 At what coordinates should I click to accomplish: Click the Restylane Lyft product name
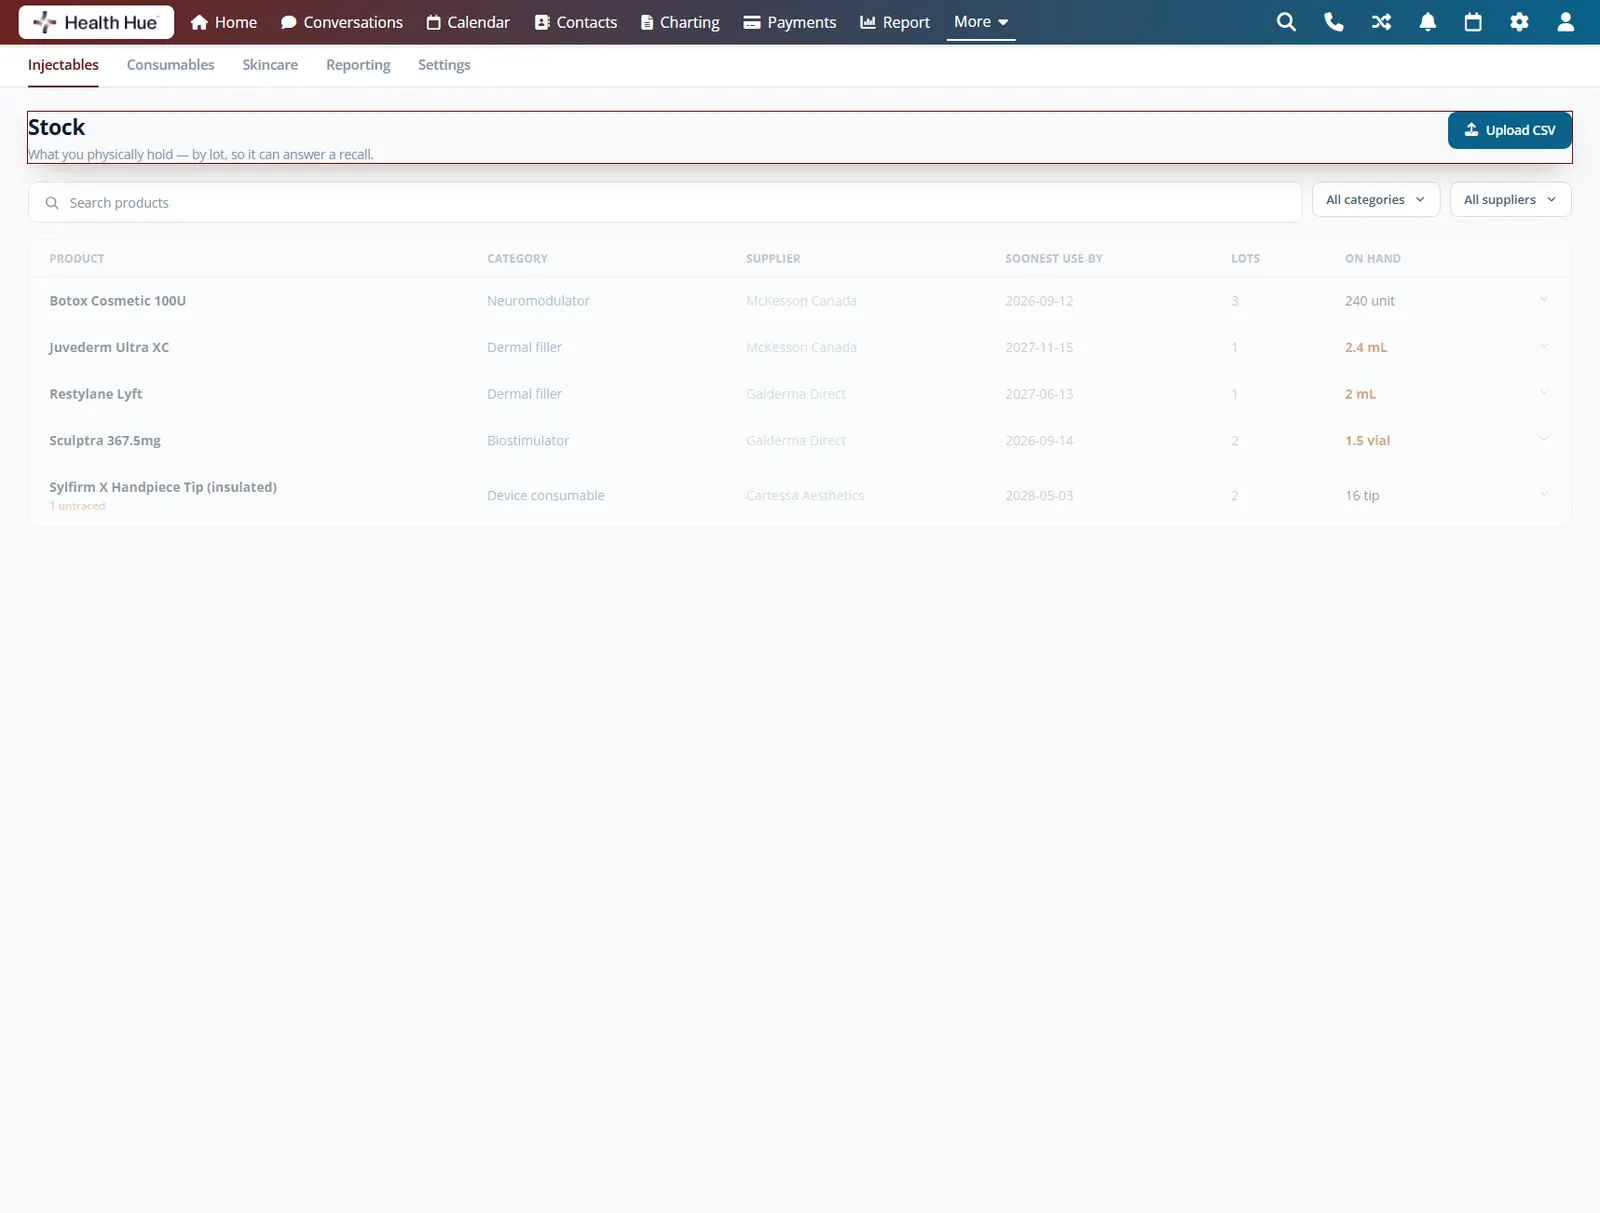click(x=96, y=394)
